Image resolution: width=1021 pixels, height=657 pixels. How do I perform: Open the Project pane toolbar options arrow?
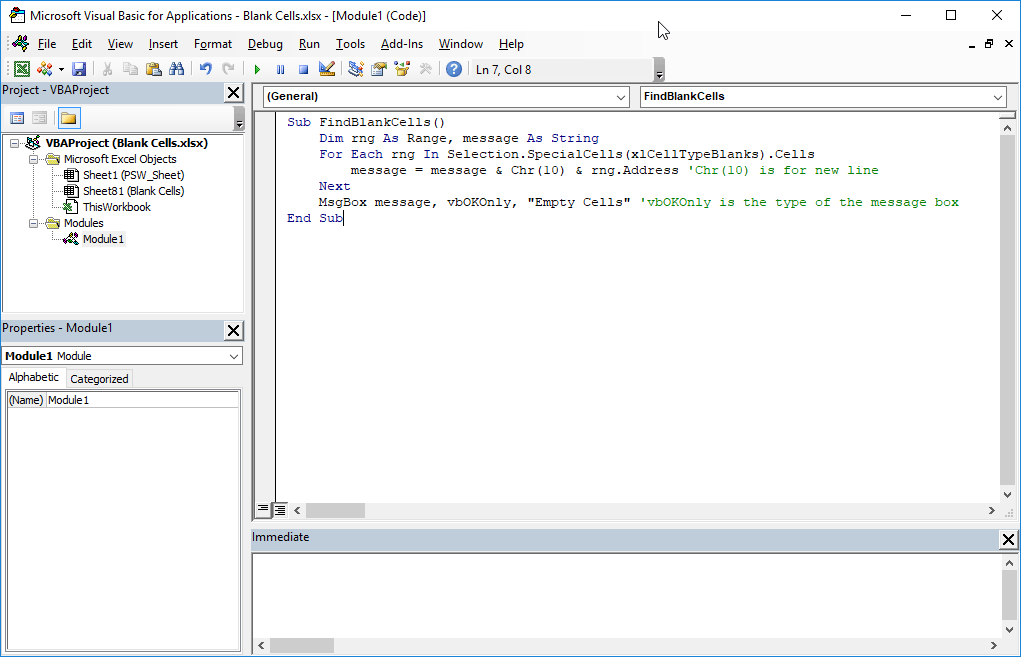[x=239, y=119]
